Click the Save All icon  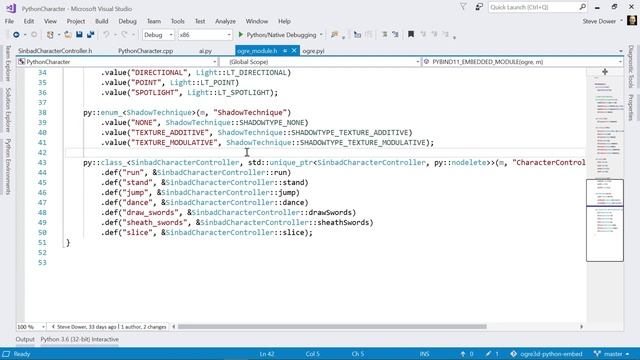pyautogui.click(x=90, y=35)
